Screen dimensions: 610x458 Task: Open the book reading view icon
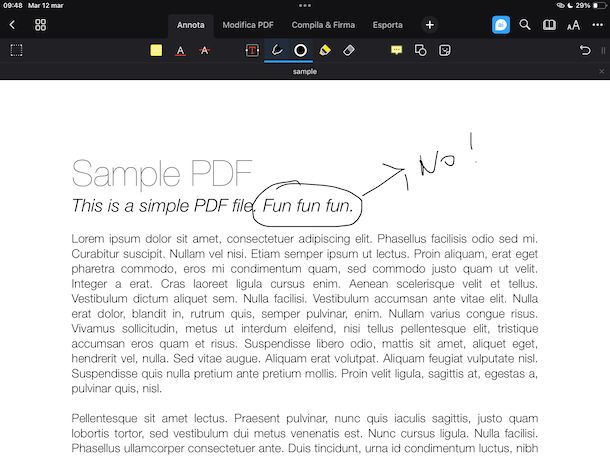tap(549, 25)
